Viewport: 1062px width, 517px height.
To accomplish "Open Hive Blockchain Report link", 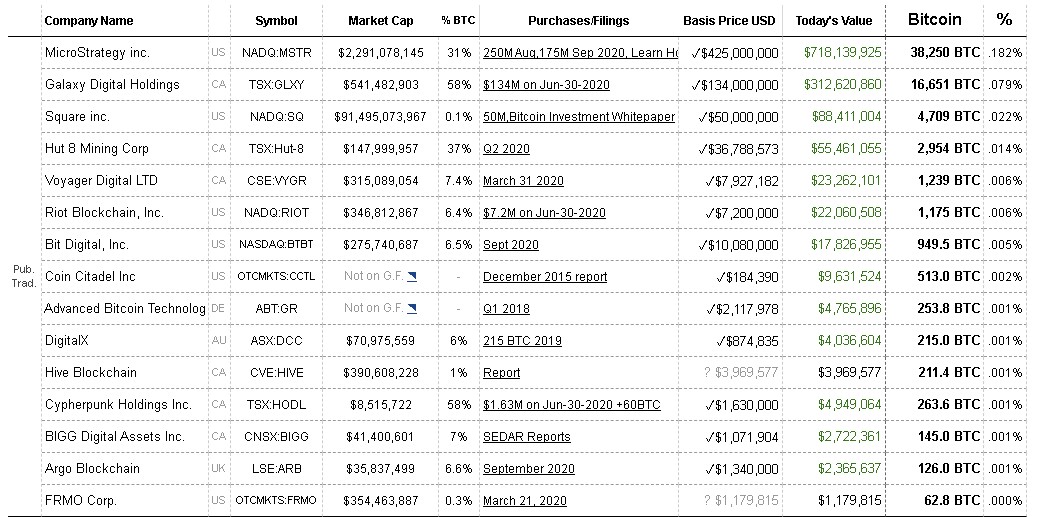I will 501,373.
